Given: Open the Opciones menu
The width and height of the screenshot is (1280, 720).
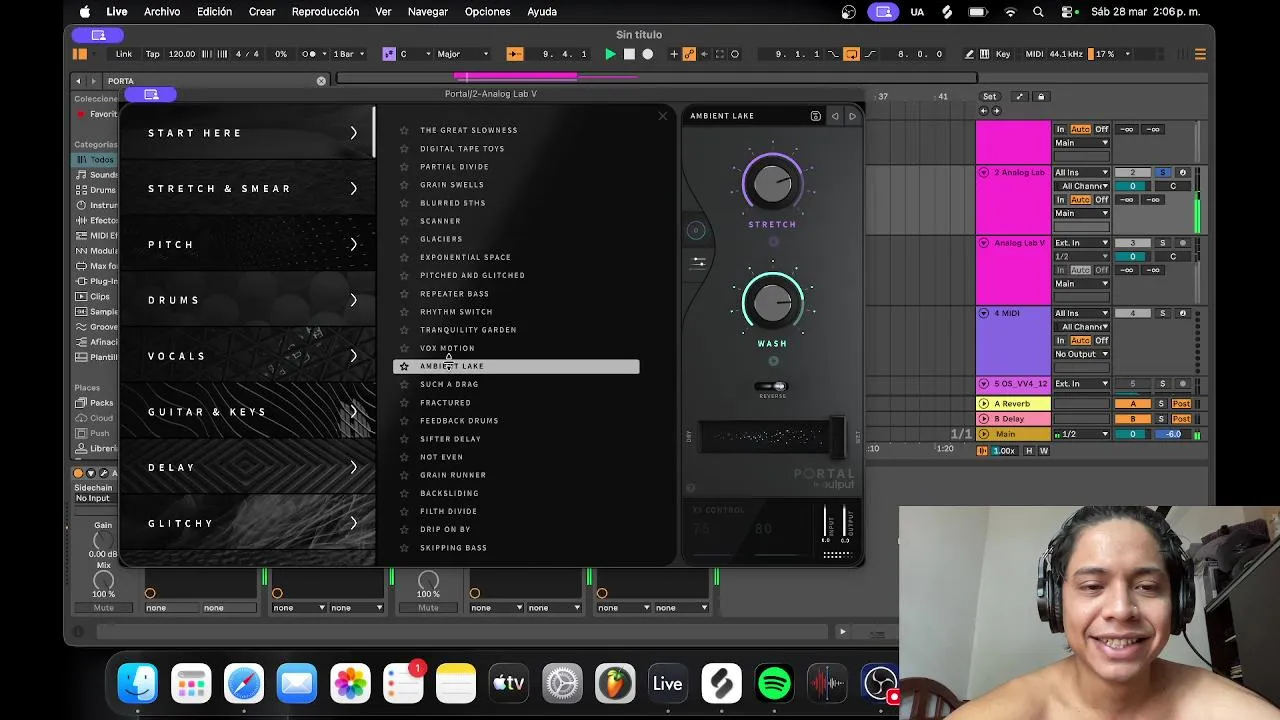Looking at the screenshot, I should 489,12.
